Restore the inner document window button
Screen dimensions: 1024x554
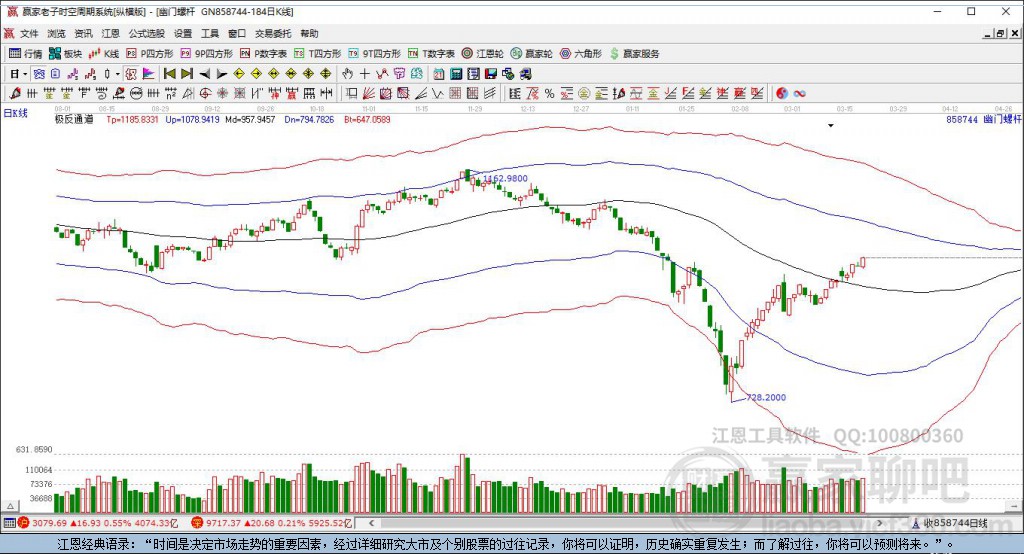(1000, 33)
